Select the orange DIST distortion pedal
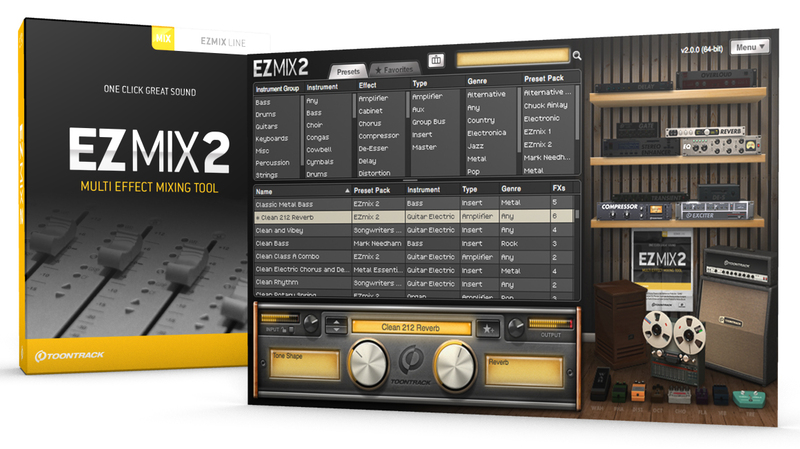This screenshot has width=800, height=449. coord(638,392)
